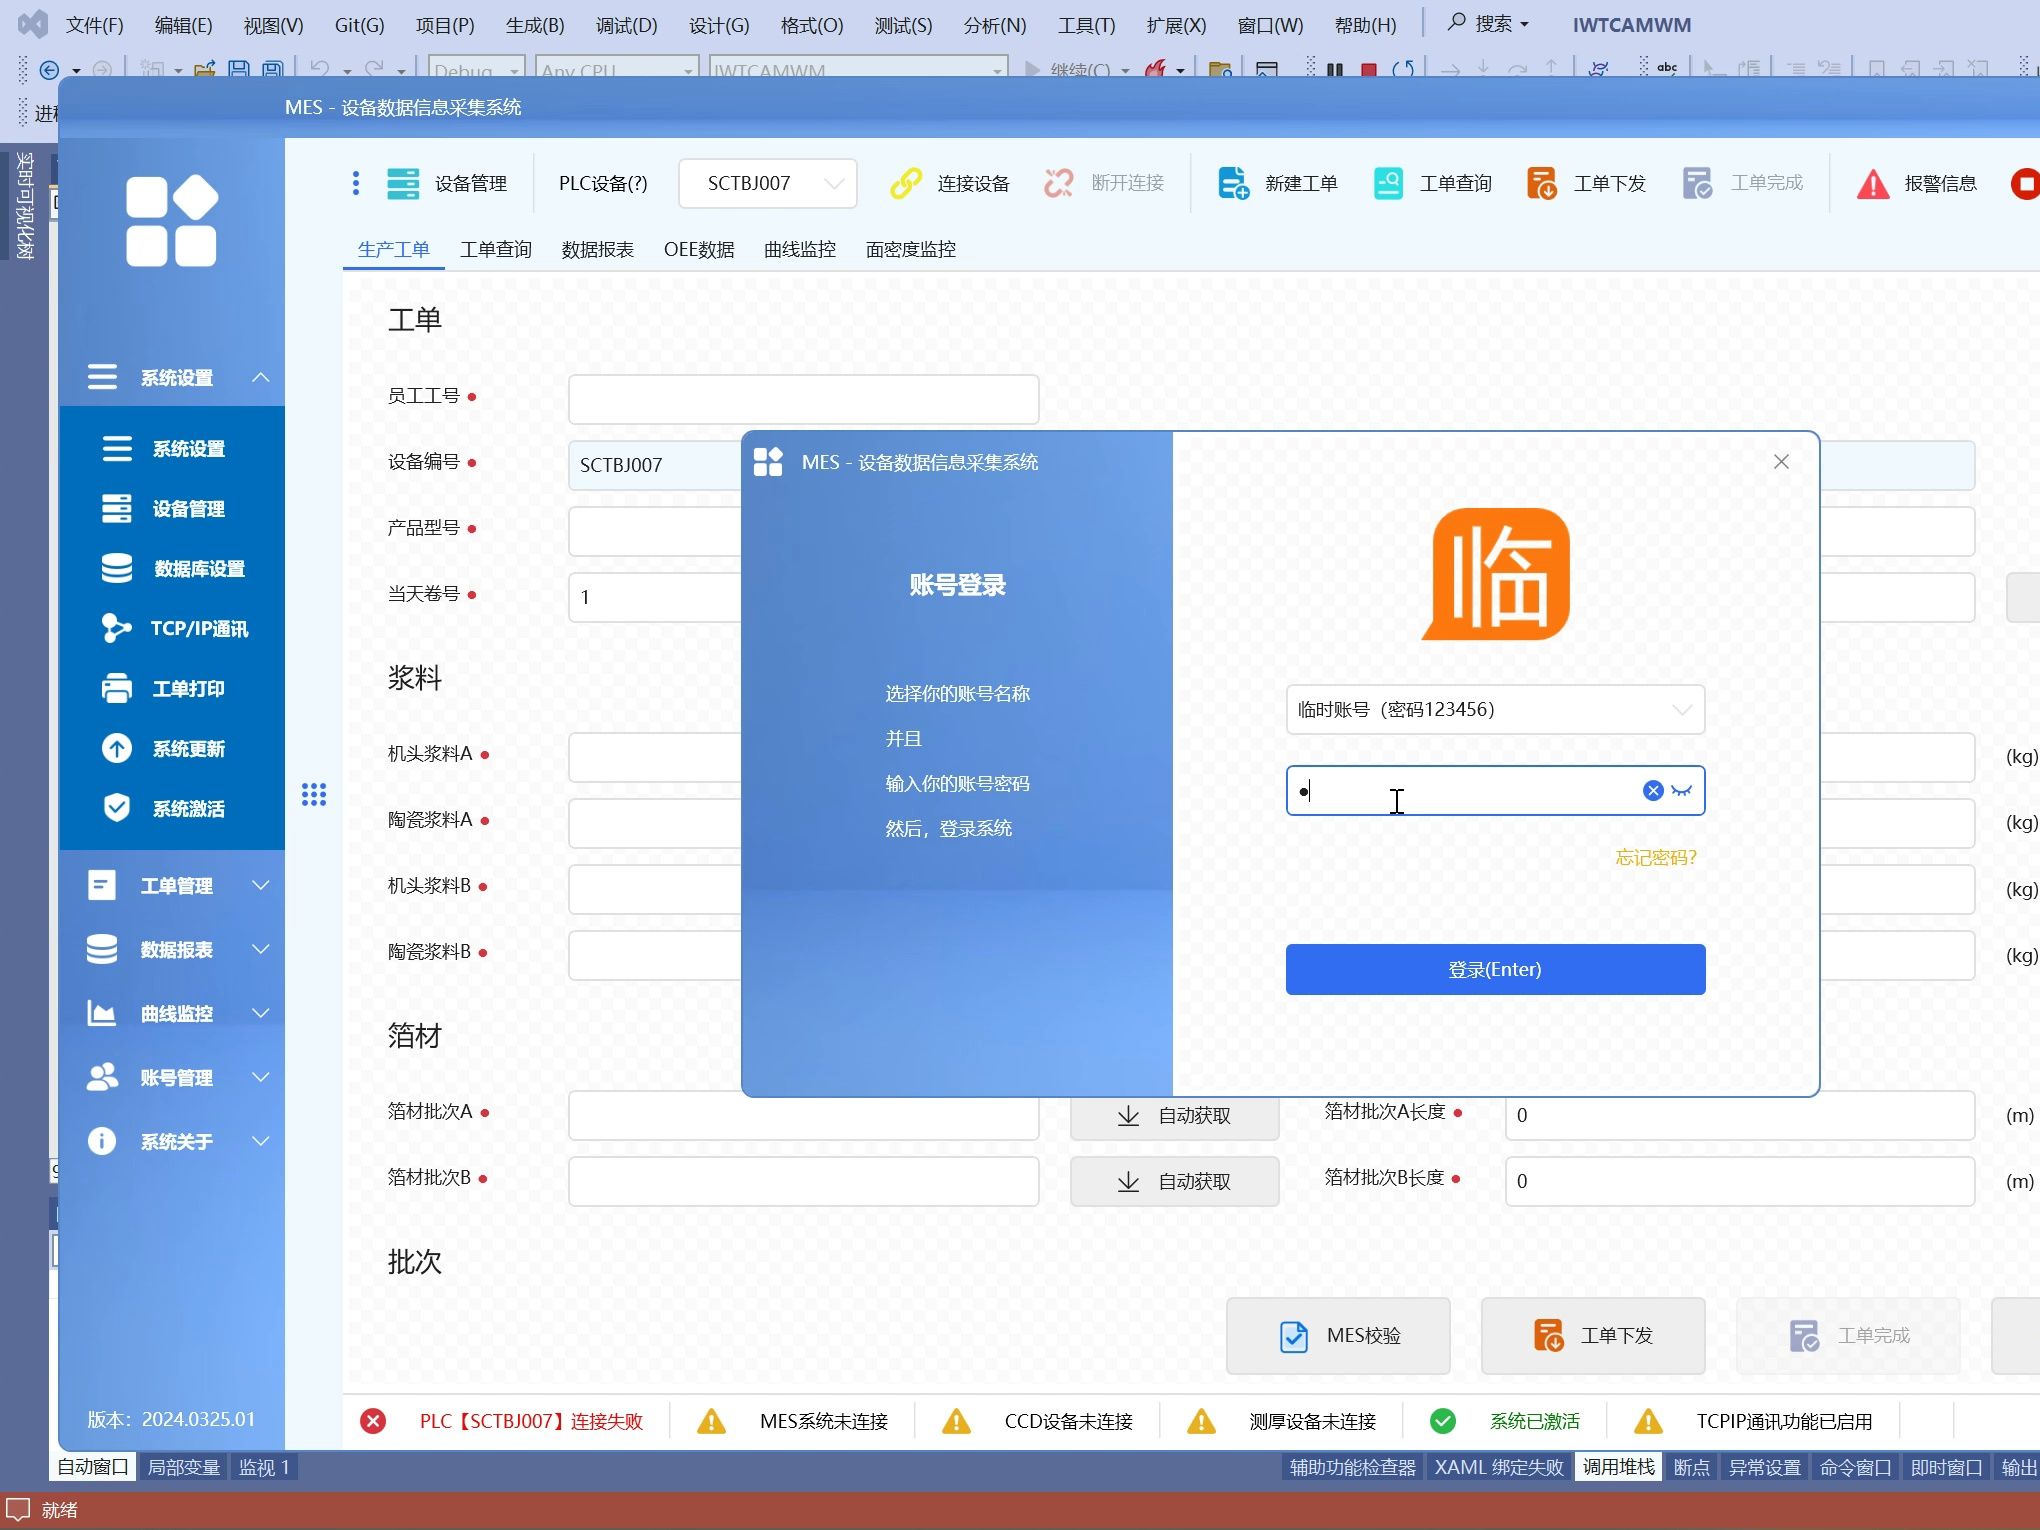Viewport: 2040px width, 1530px height.
Task: Clear the password field using the X button
Action: (x=1651, y=790)
